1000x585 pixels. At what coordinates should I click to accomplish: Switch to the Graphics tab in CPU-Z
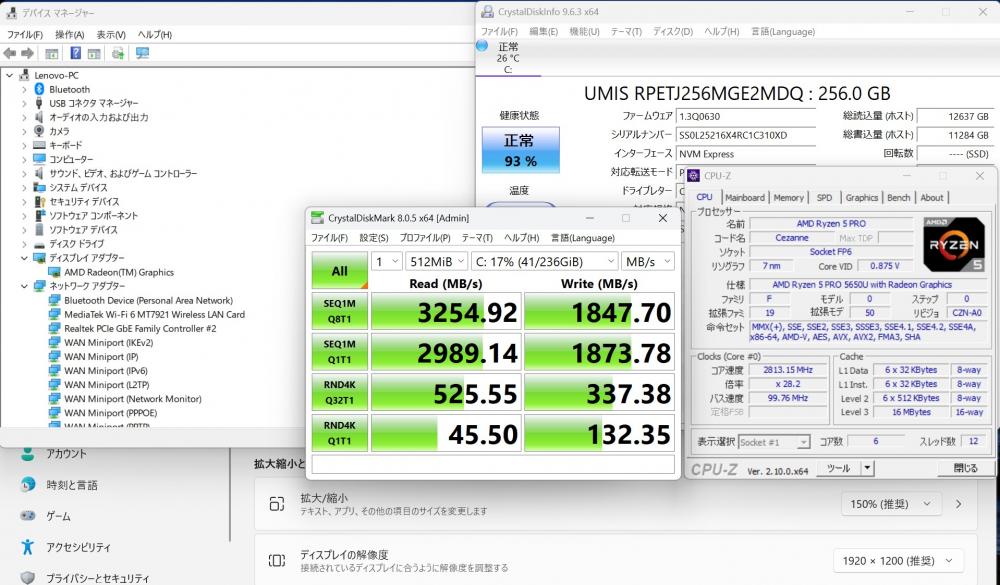tap(862, 198)
